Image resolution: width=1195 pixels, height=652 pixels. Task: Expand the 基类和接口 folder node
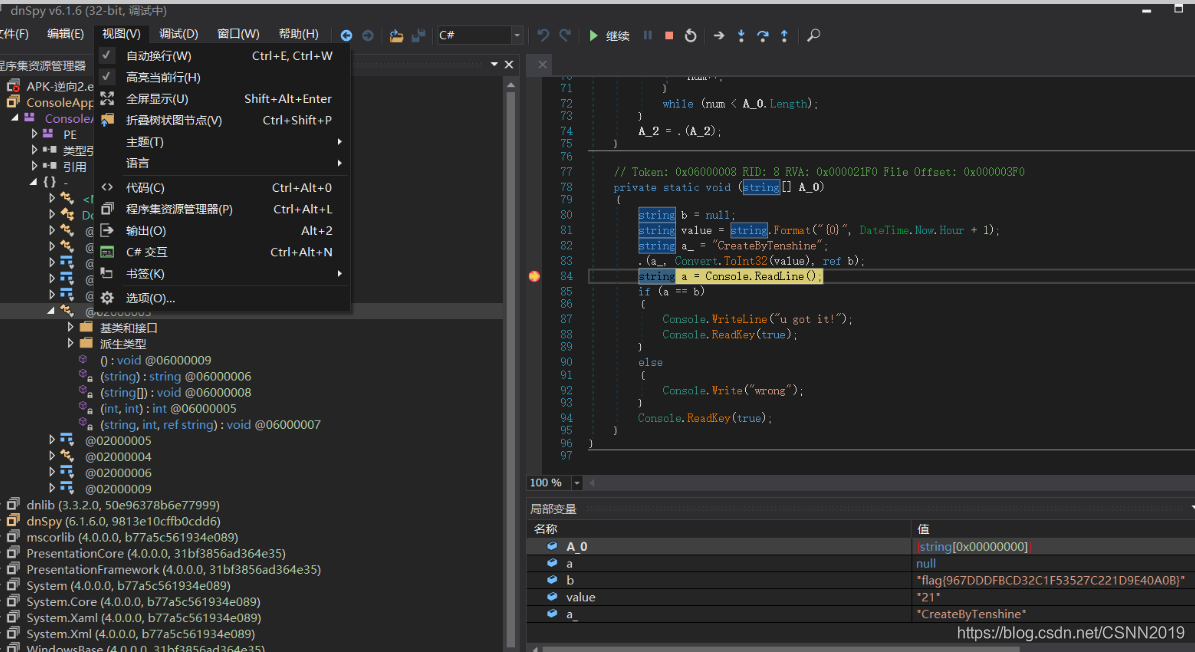click(x=71, y=328)
